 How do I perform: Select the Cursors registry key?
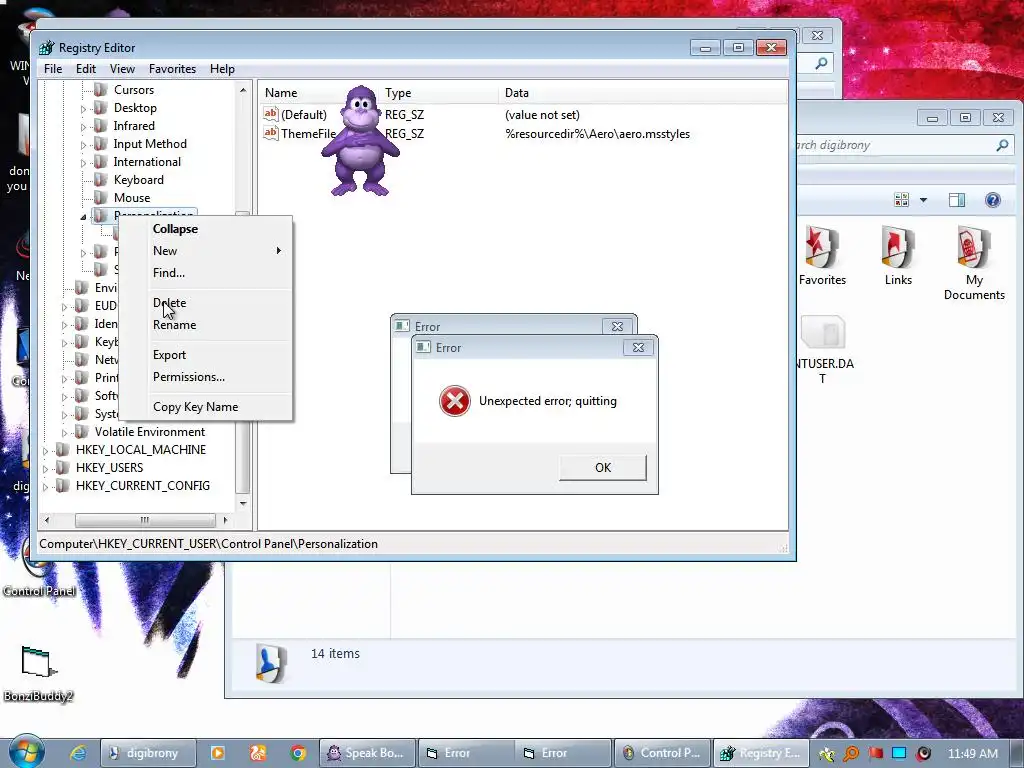click(x=134, y=90)
